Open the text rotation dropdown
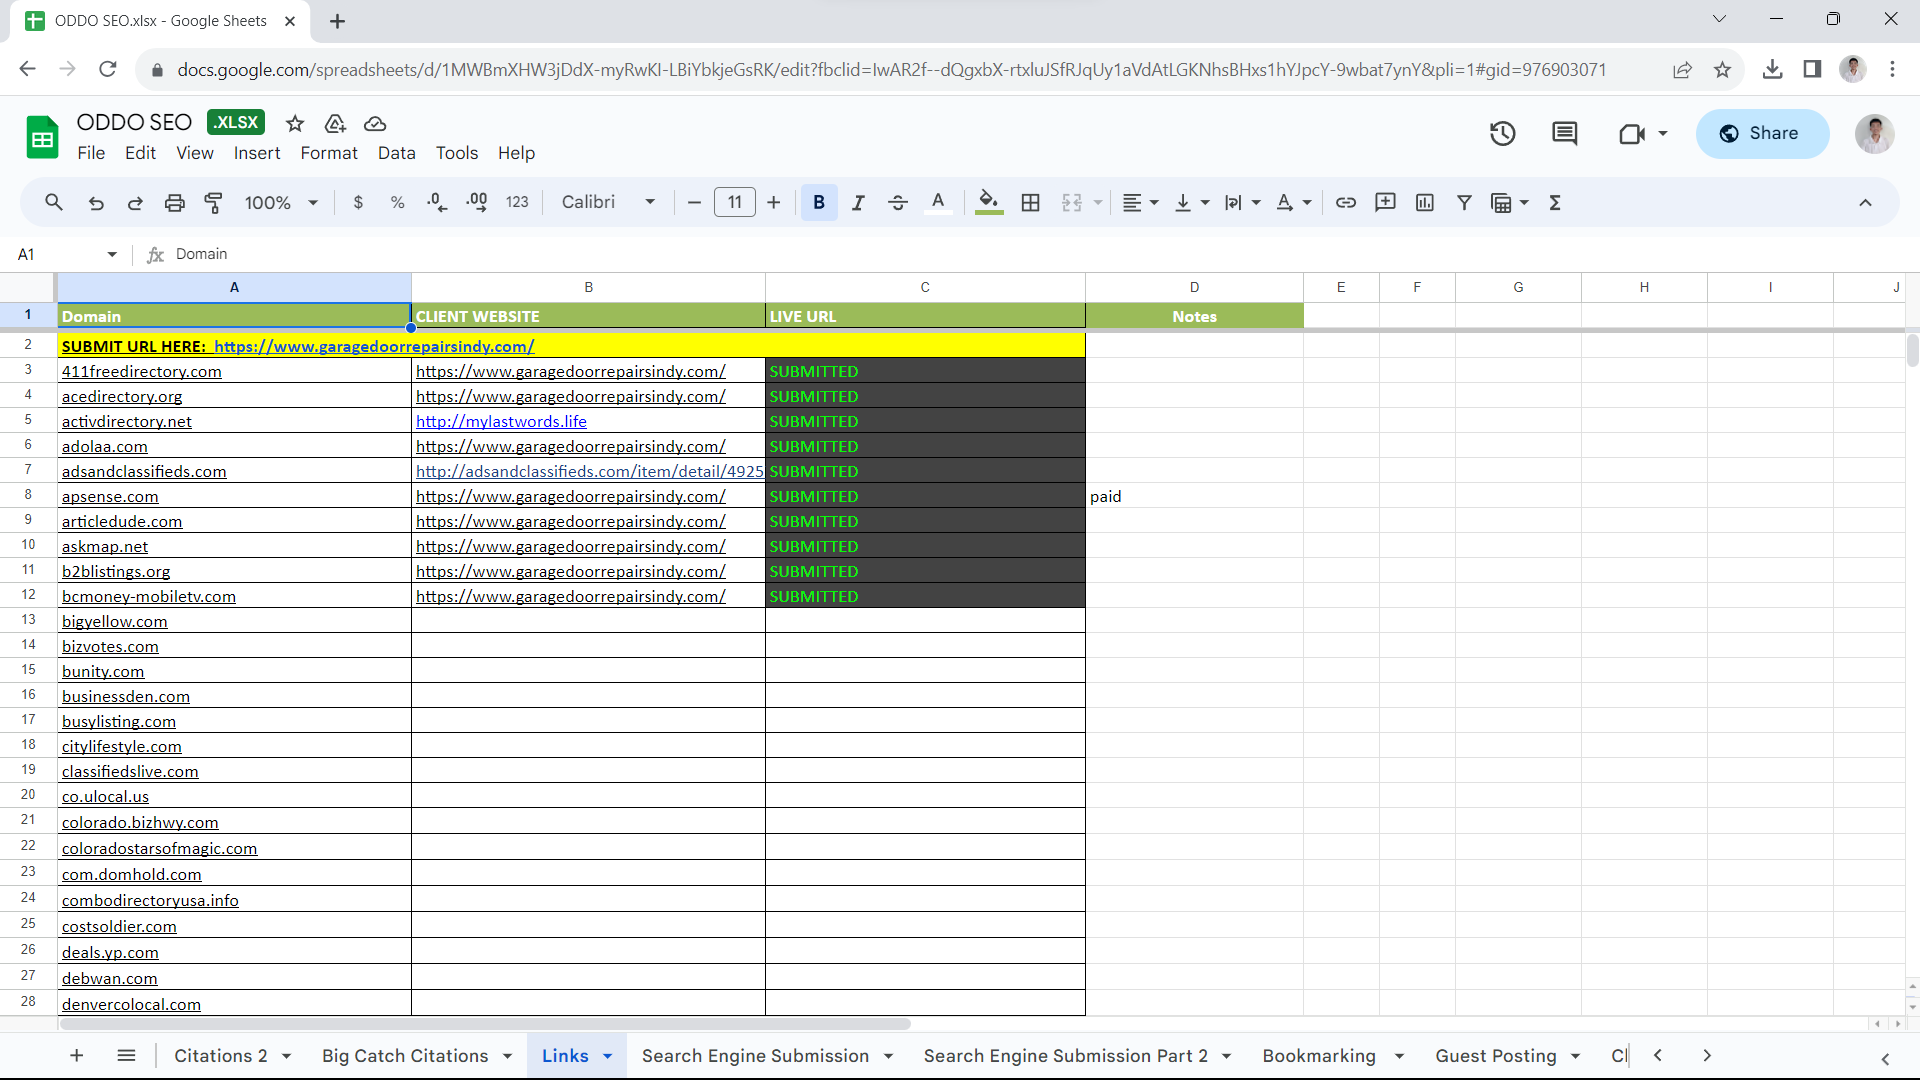 click(1294, 203)
